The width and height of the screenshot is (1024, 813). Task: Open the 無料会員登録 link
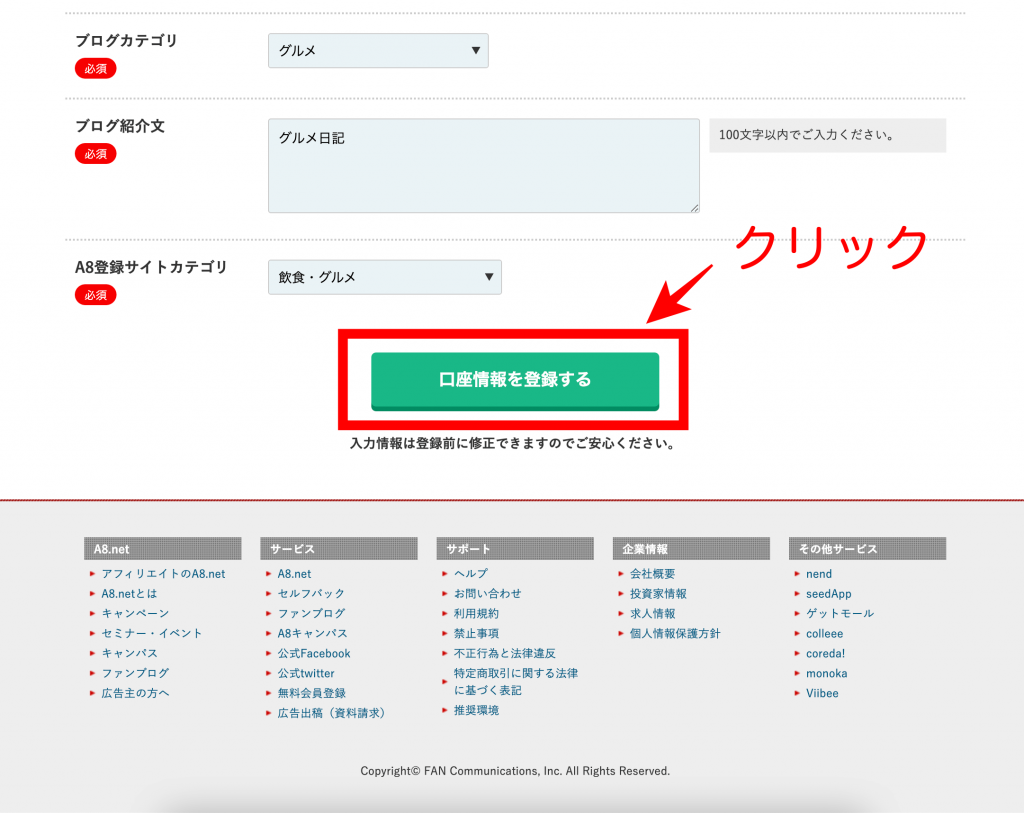pos(311,693)
